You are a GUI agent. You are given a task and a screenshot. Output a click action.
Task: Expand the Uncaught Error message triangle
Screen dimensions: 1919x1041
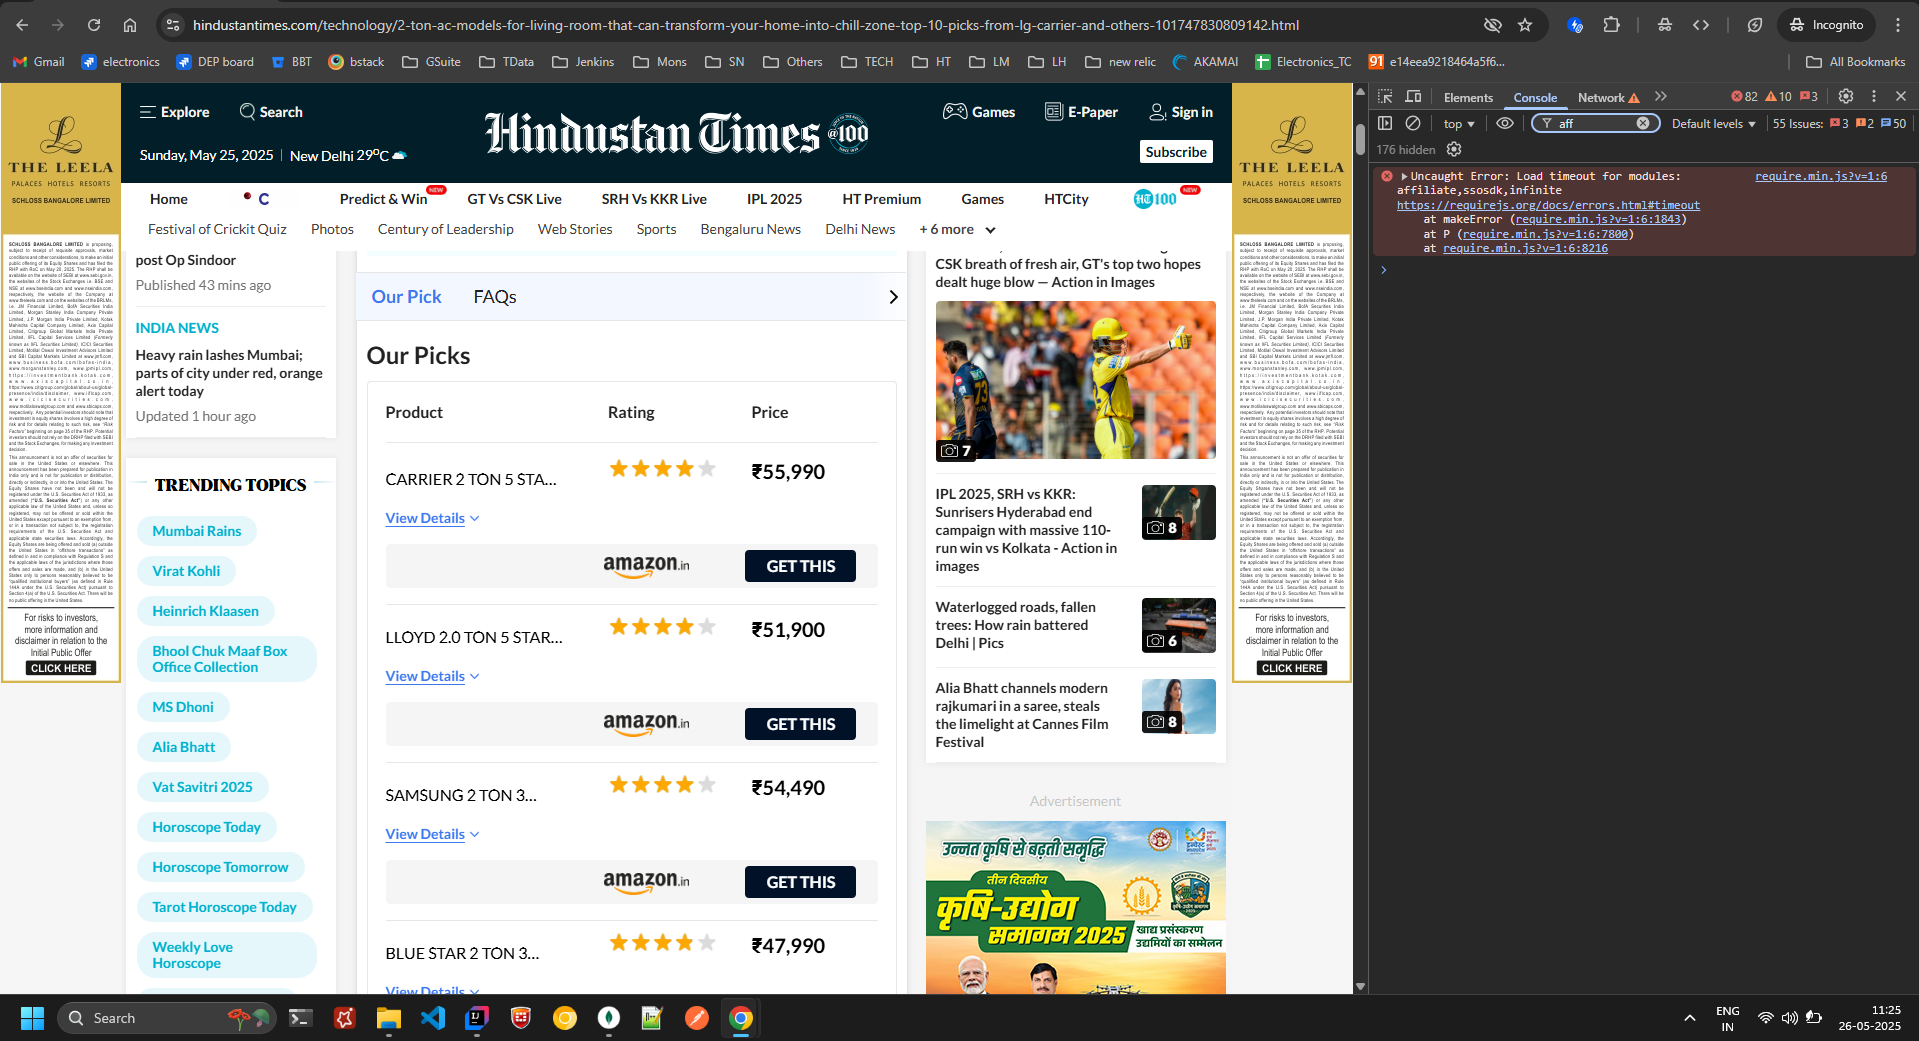pos(1404,176)
